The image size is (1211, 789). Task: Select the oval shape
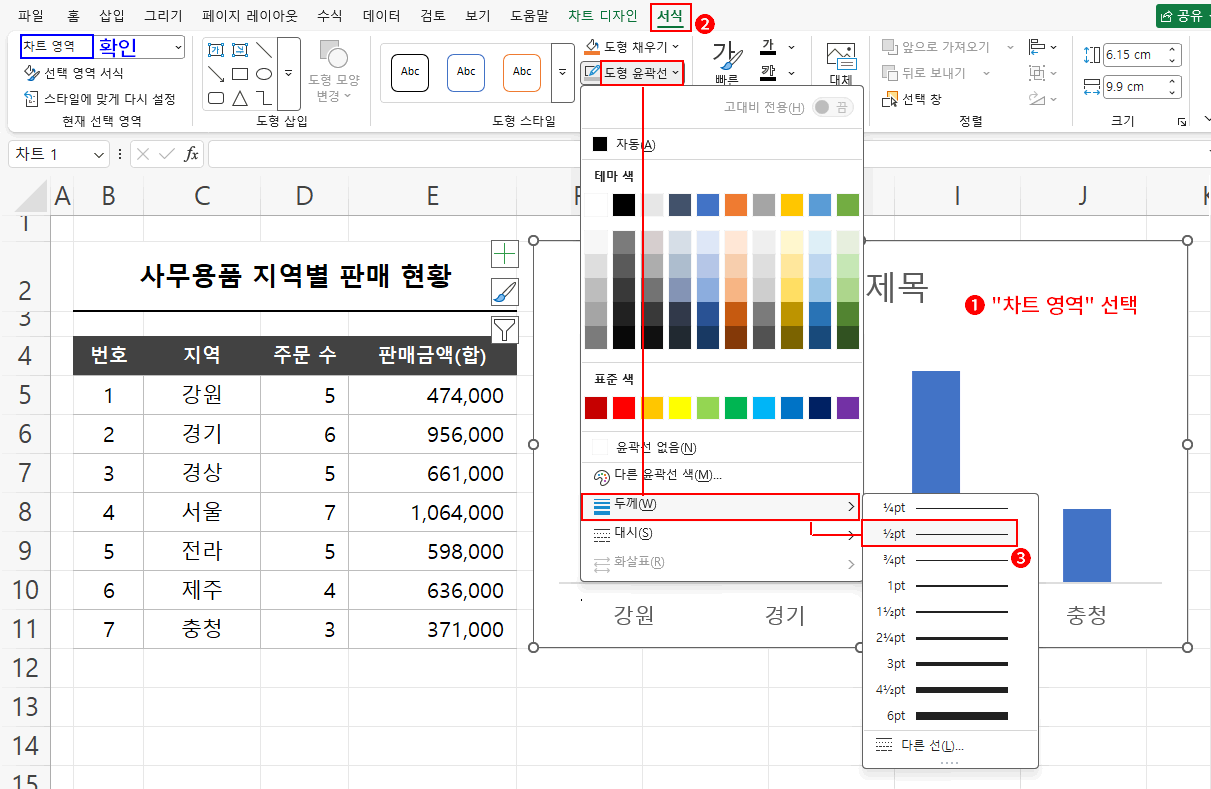(264, 73)
